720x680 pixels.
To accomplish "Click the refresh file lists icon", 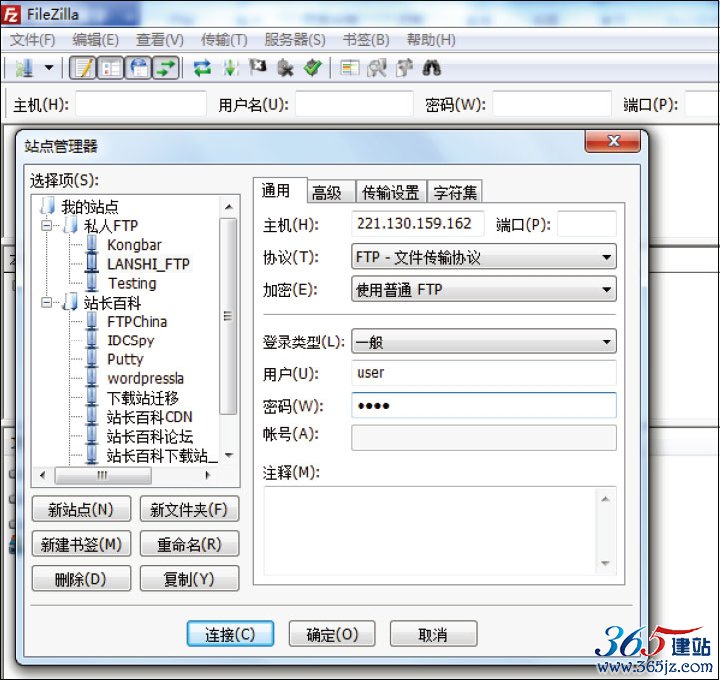I will (x=202, y=68).
